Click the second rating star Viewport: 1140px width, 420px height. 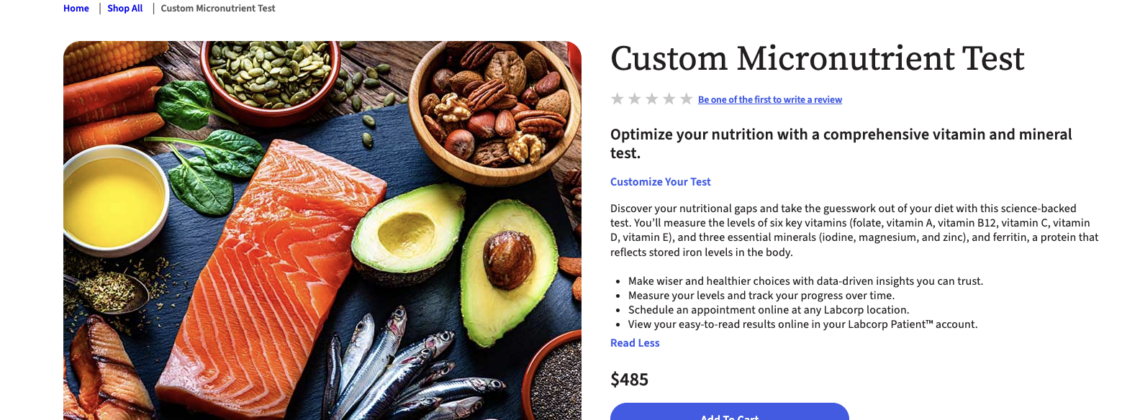pyautogui.click(x=634, y=99)
